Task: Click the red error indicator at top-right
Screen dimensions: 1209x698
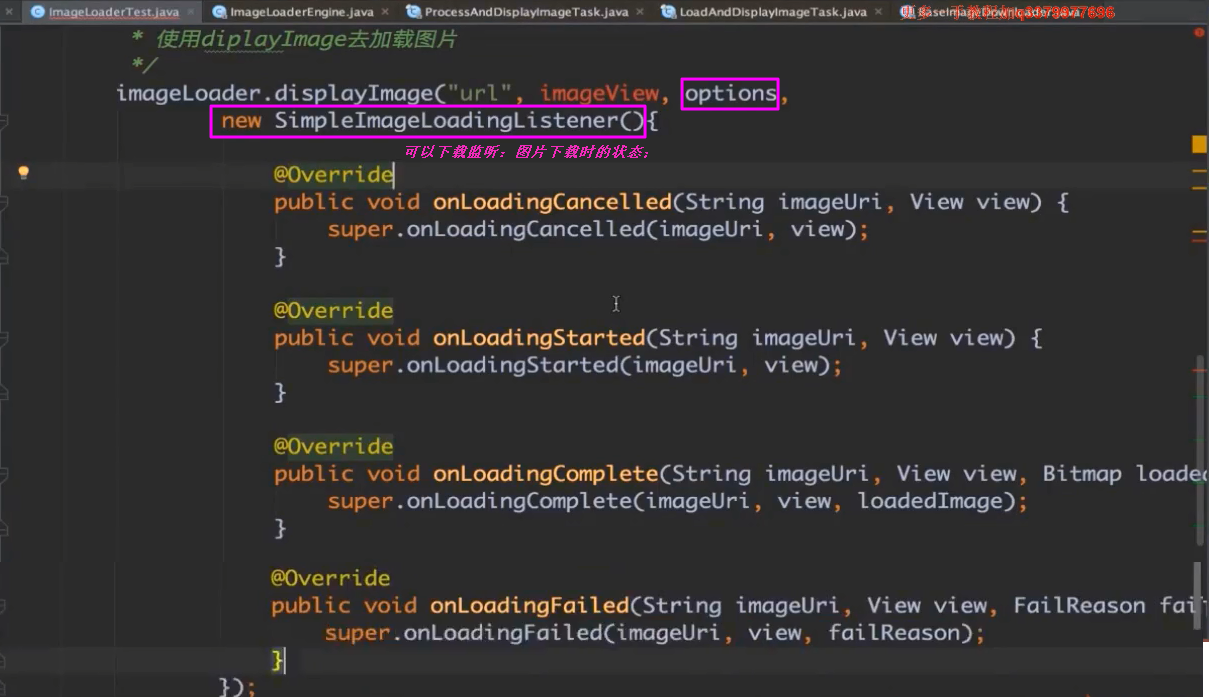Action: click(x=1199, y=33)
